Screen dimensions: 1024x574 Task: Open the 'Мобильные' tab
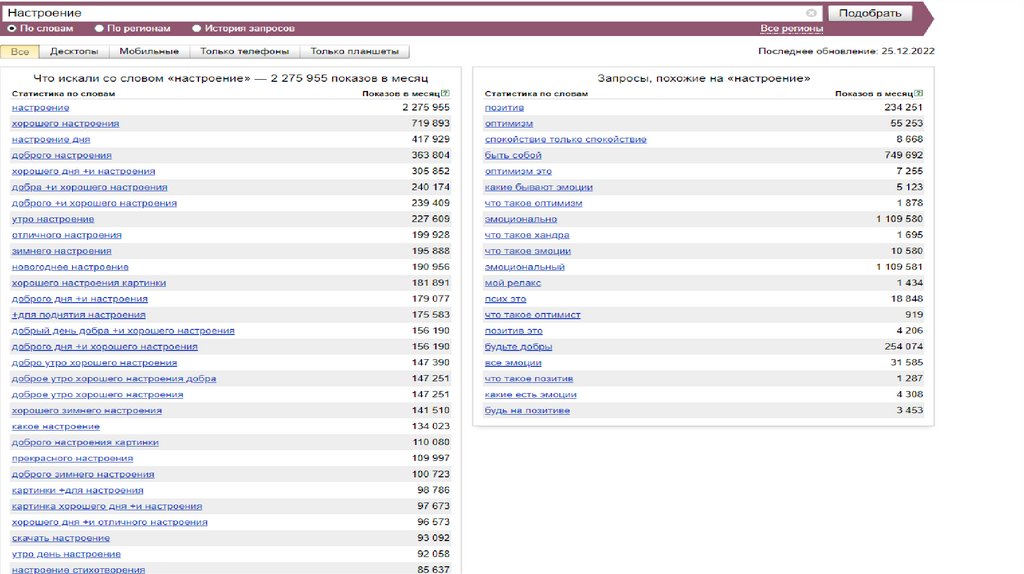149,51
